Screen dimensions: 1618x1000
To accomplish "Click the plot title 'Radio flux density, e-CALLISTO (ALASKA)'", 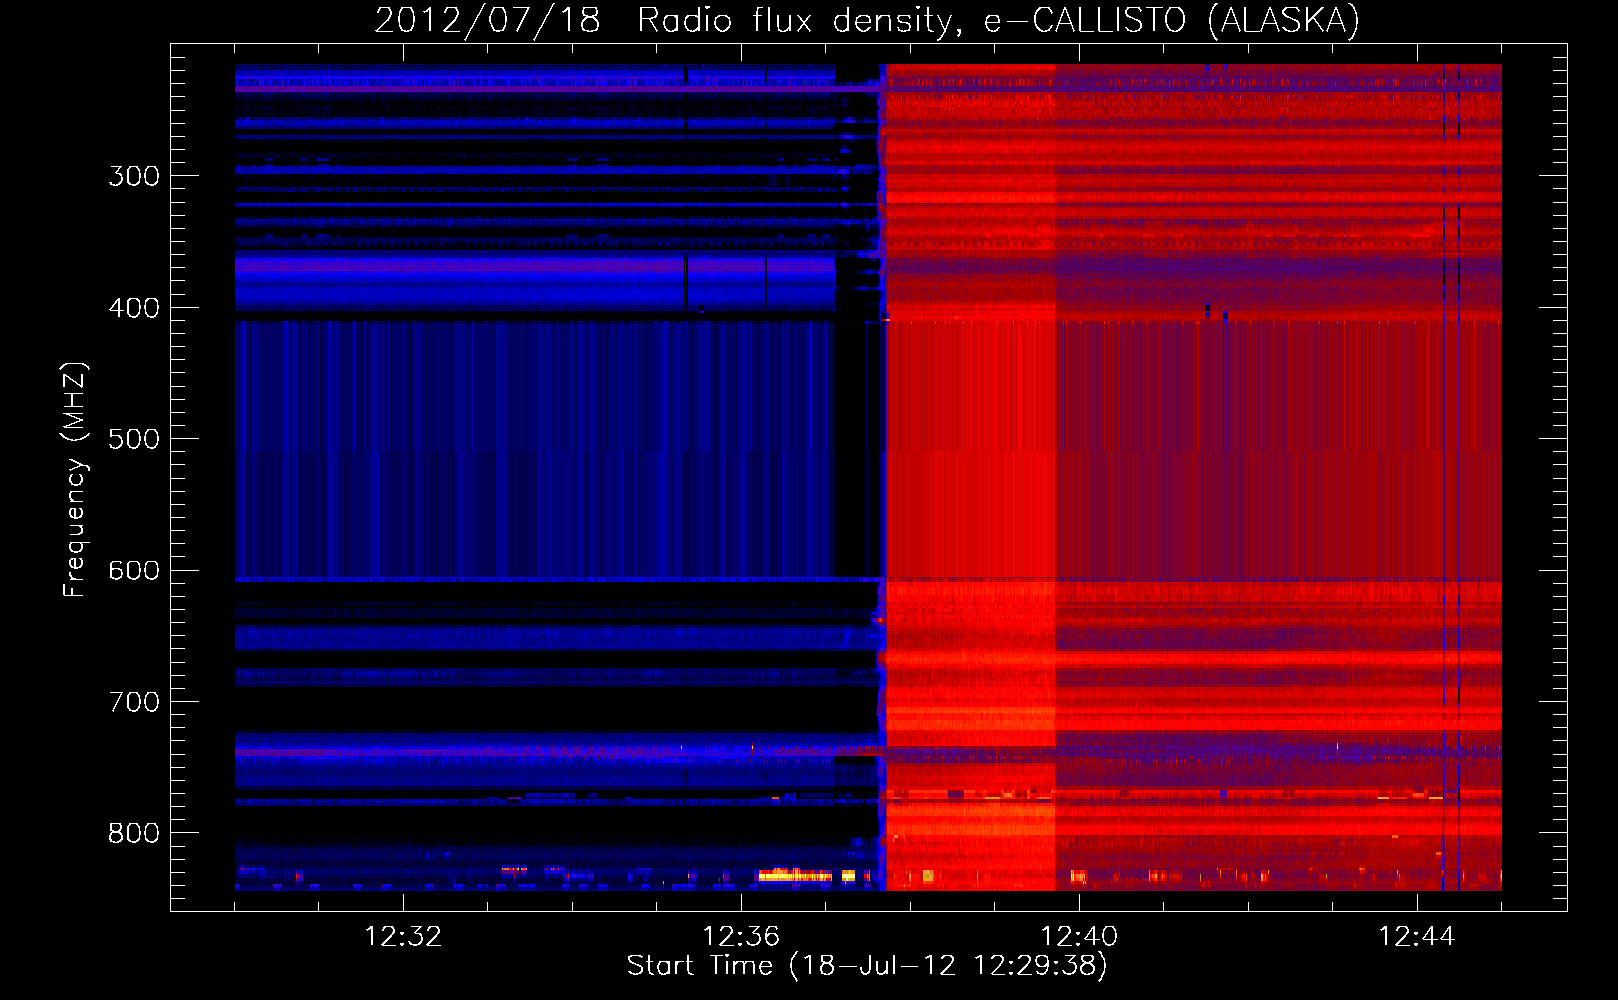I will (x=999, y=21).
